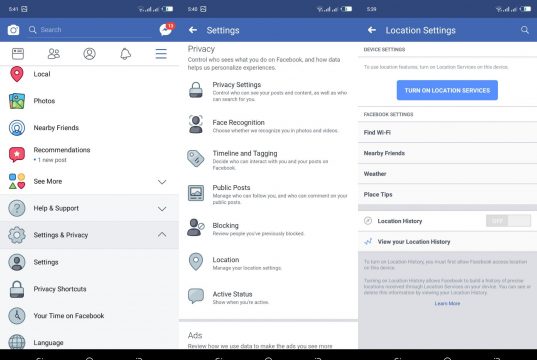Open the Local pin icon
This screenshot has height=360, width=537.
click(17, 74)
